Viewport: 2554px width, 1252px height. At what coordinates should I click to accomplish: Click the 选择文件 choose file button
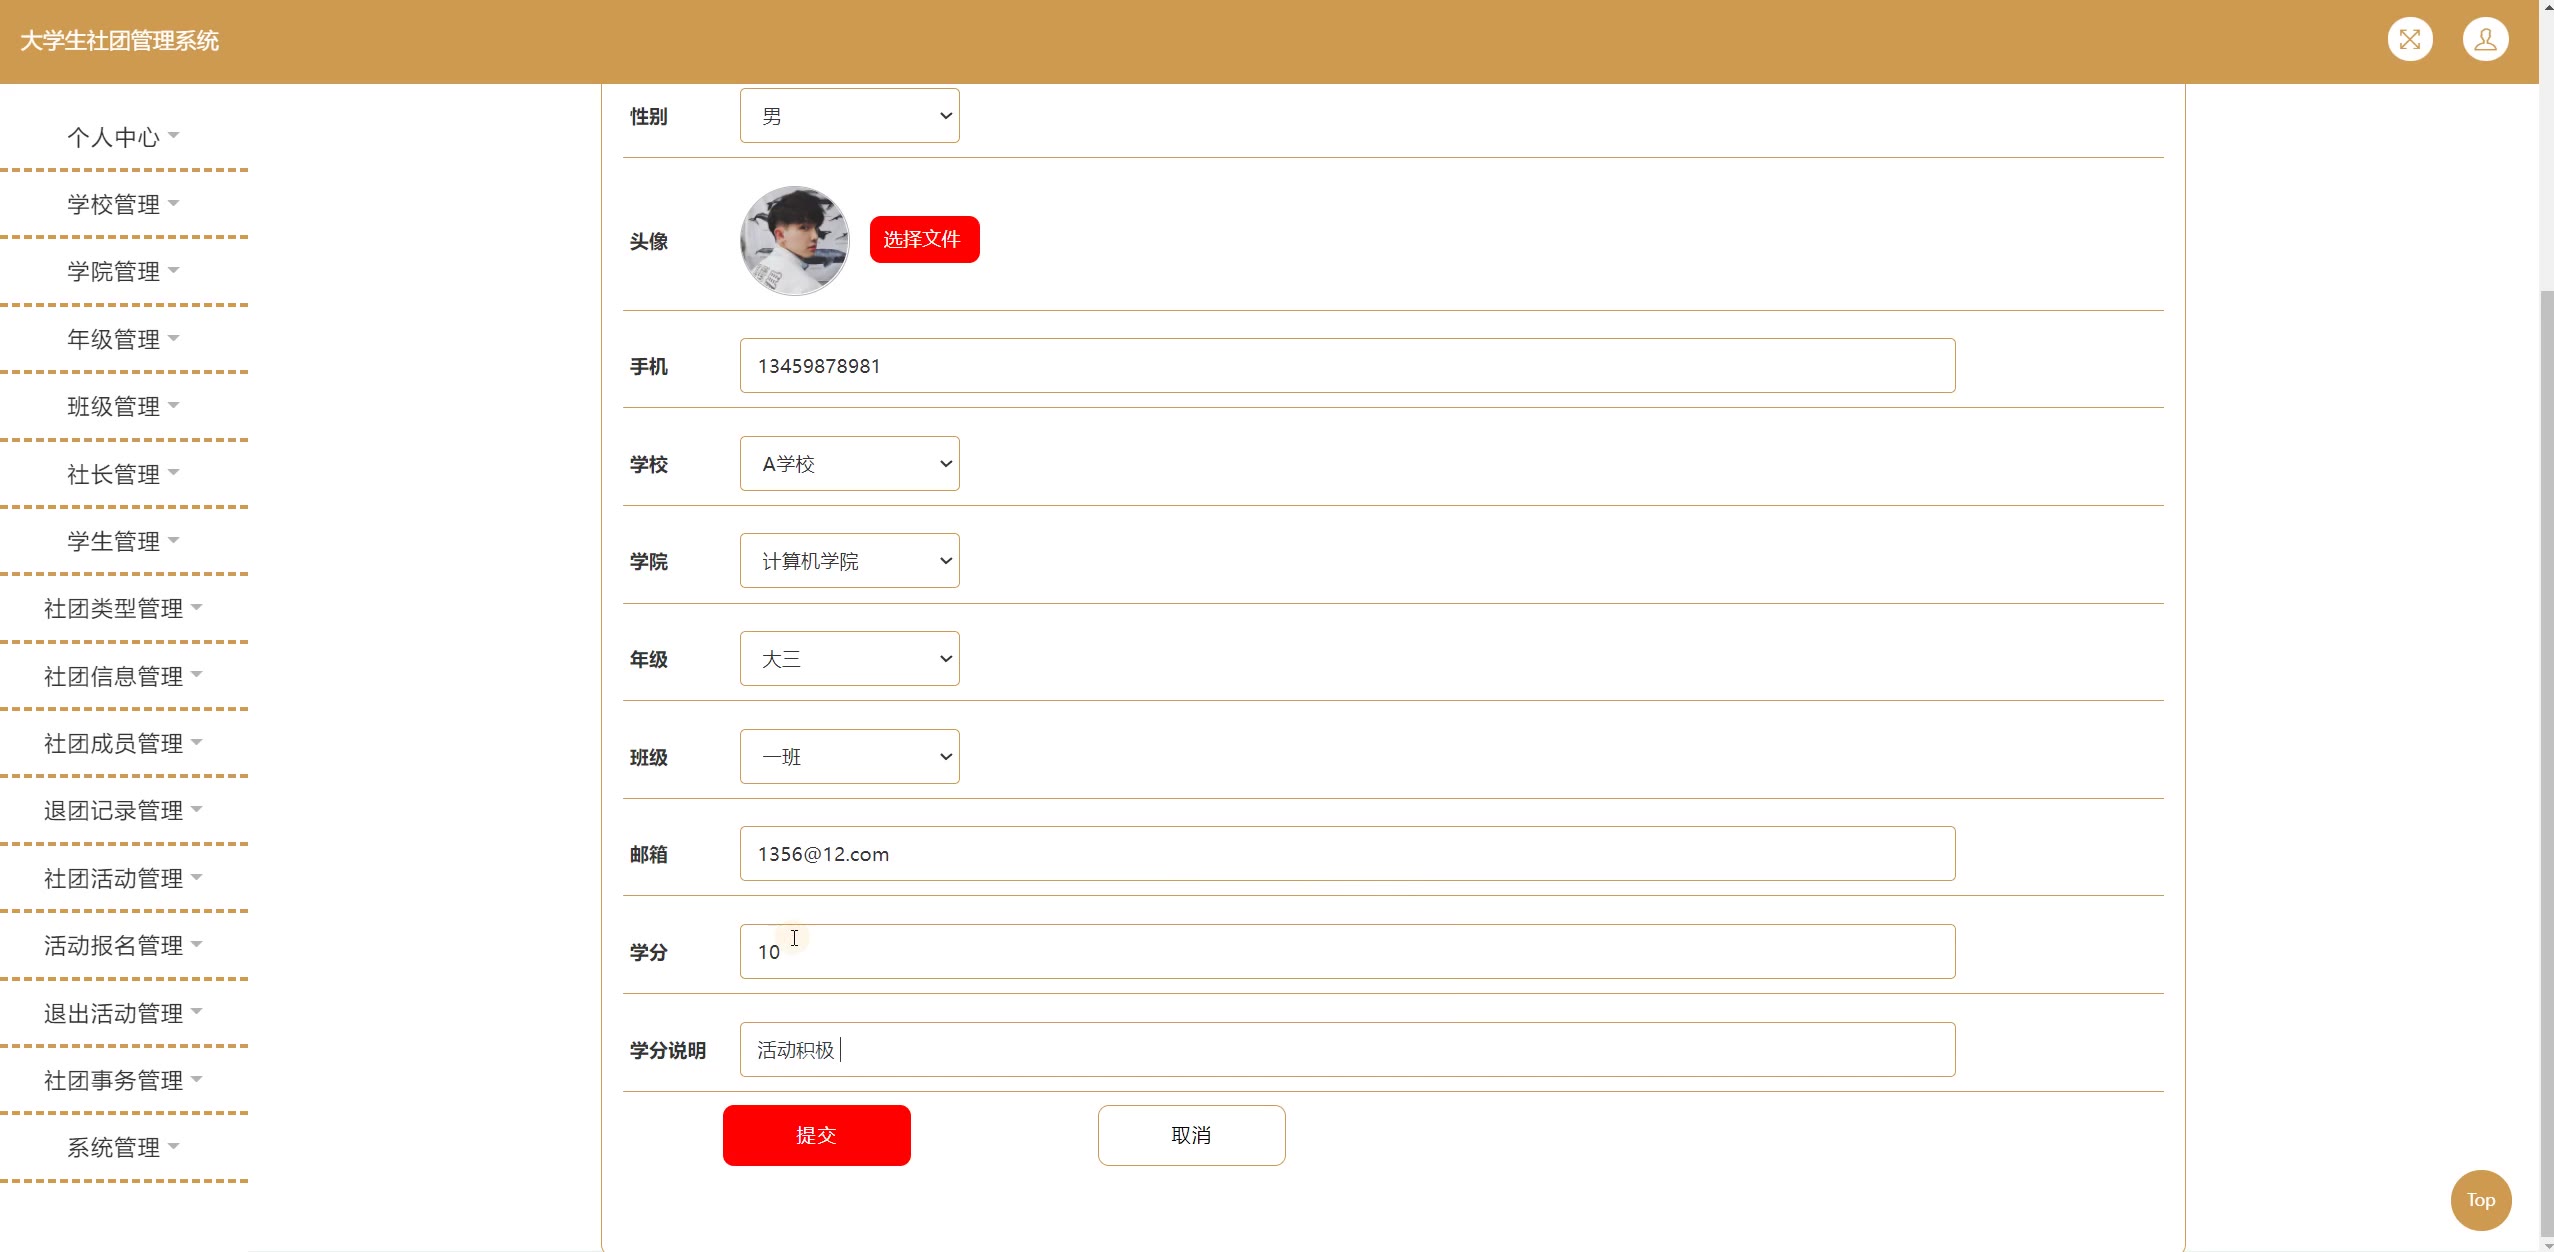point(924,240)
